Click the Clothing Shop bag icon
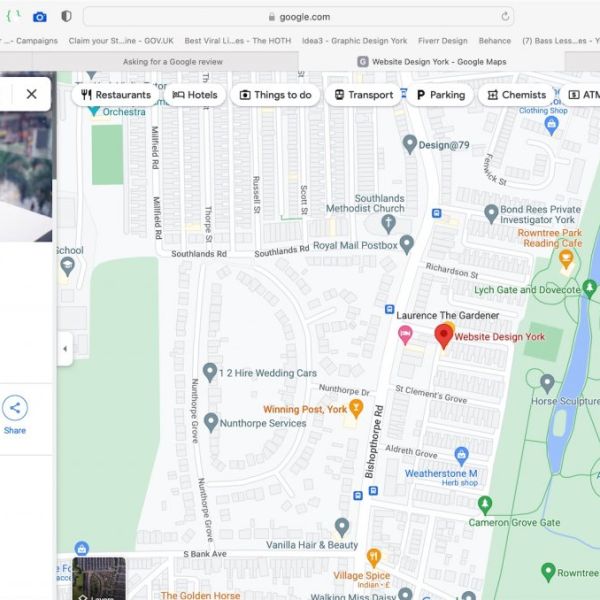 (x=551, y=125)
